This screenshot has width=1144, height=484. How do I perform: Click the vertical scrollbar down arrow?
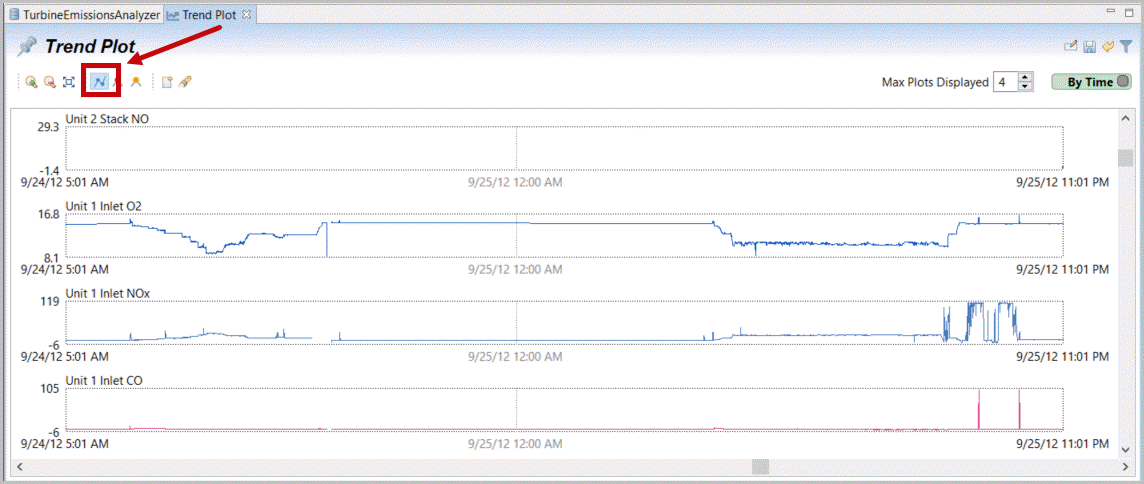pyautogui.click(x=1126, y=450)
